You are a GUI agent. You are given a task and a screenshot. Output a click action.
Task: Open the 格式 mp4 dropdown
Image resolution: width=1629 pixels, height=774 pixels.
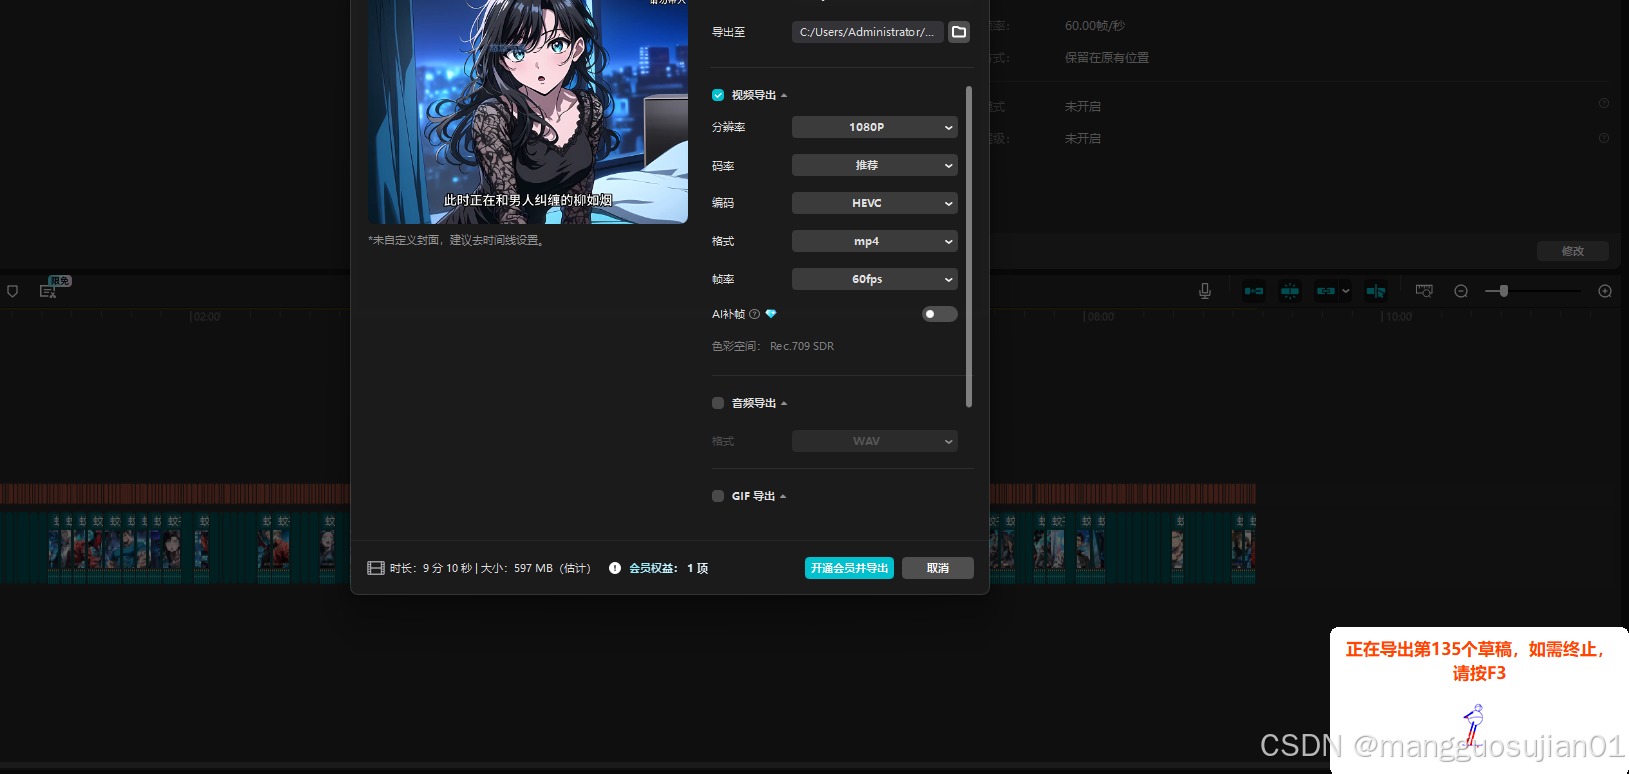click(x=875, y=241)
